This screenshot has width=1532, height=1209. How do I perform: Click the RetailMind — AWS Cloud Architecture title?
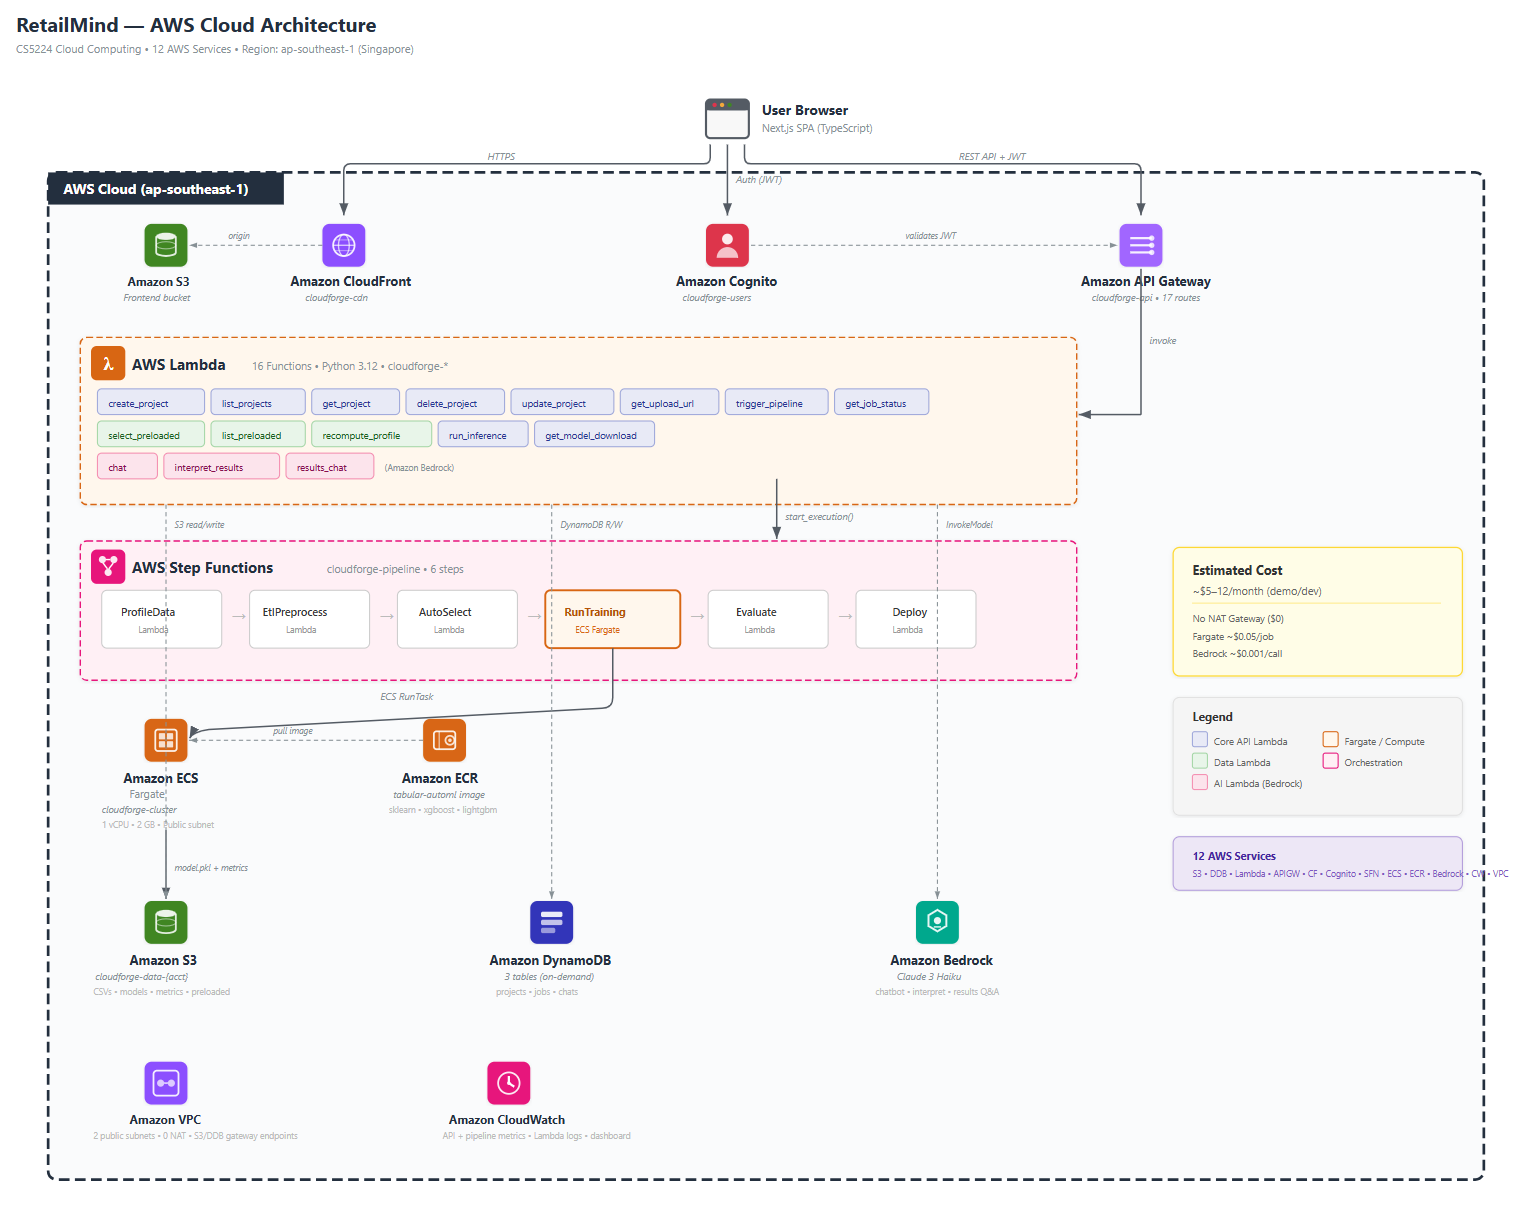coord(196,25)
